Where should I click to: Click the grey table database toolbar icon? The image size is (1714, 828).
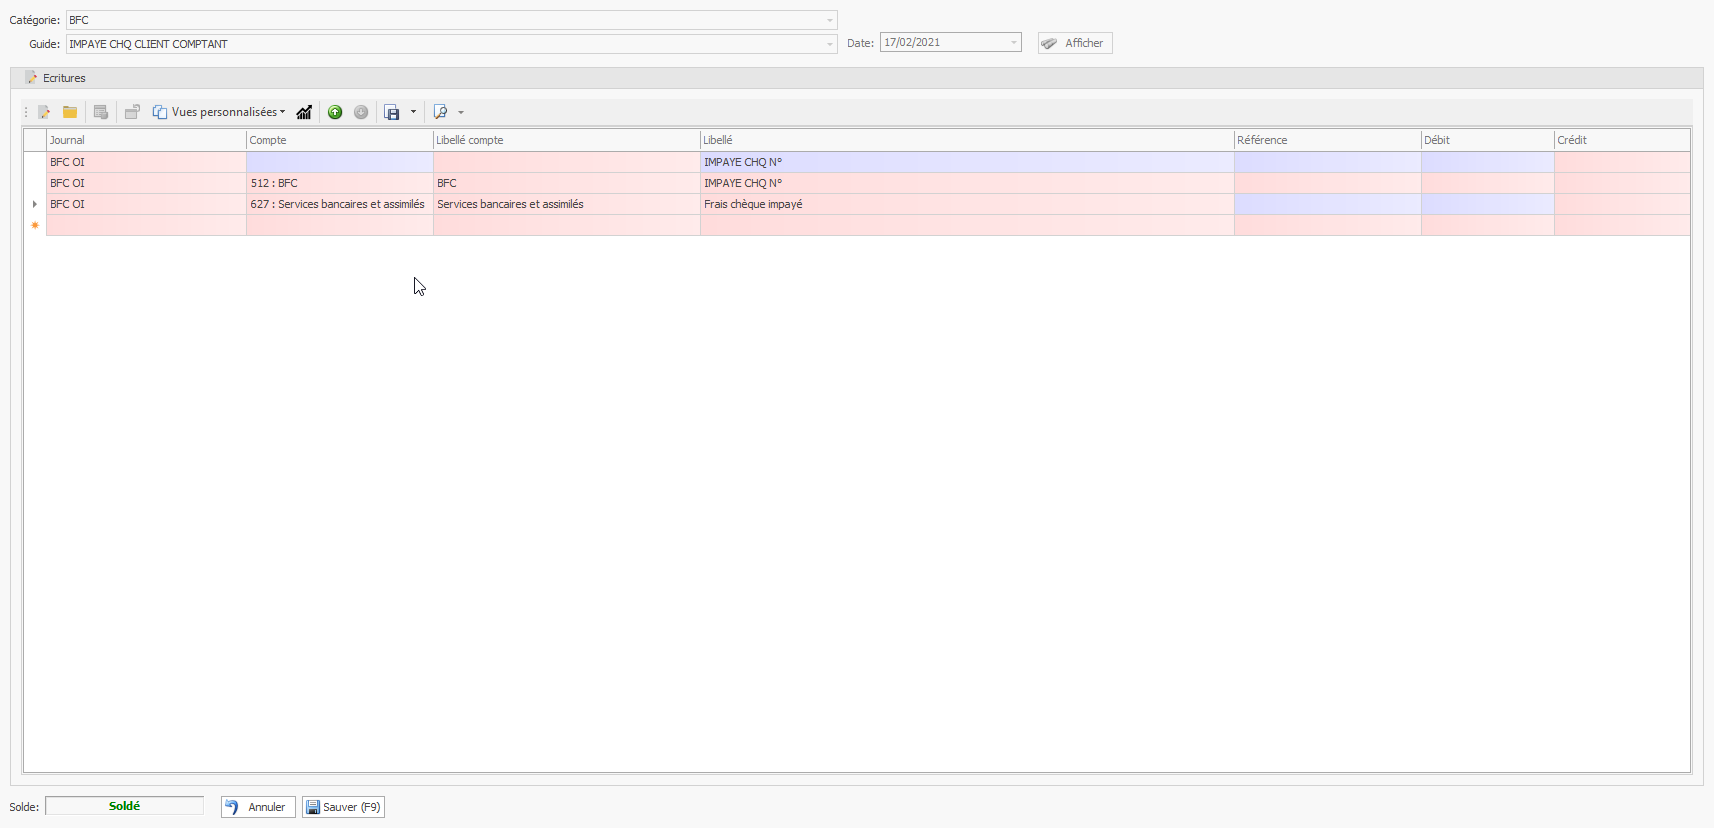(x=101, y=112)
